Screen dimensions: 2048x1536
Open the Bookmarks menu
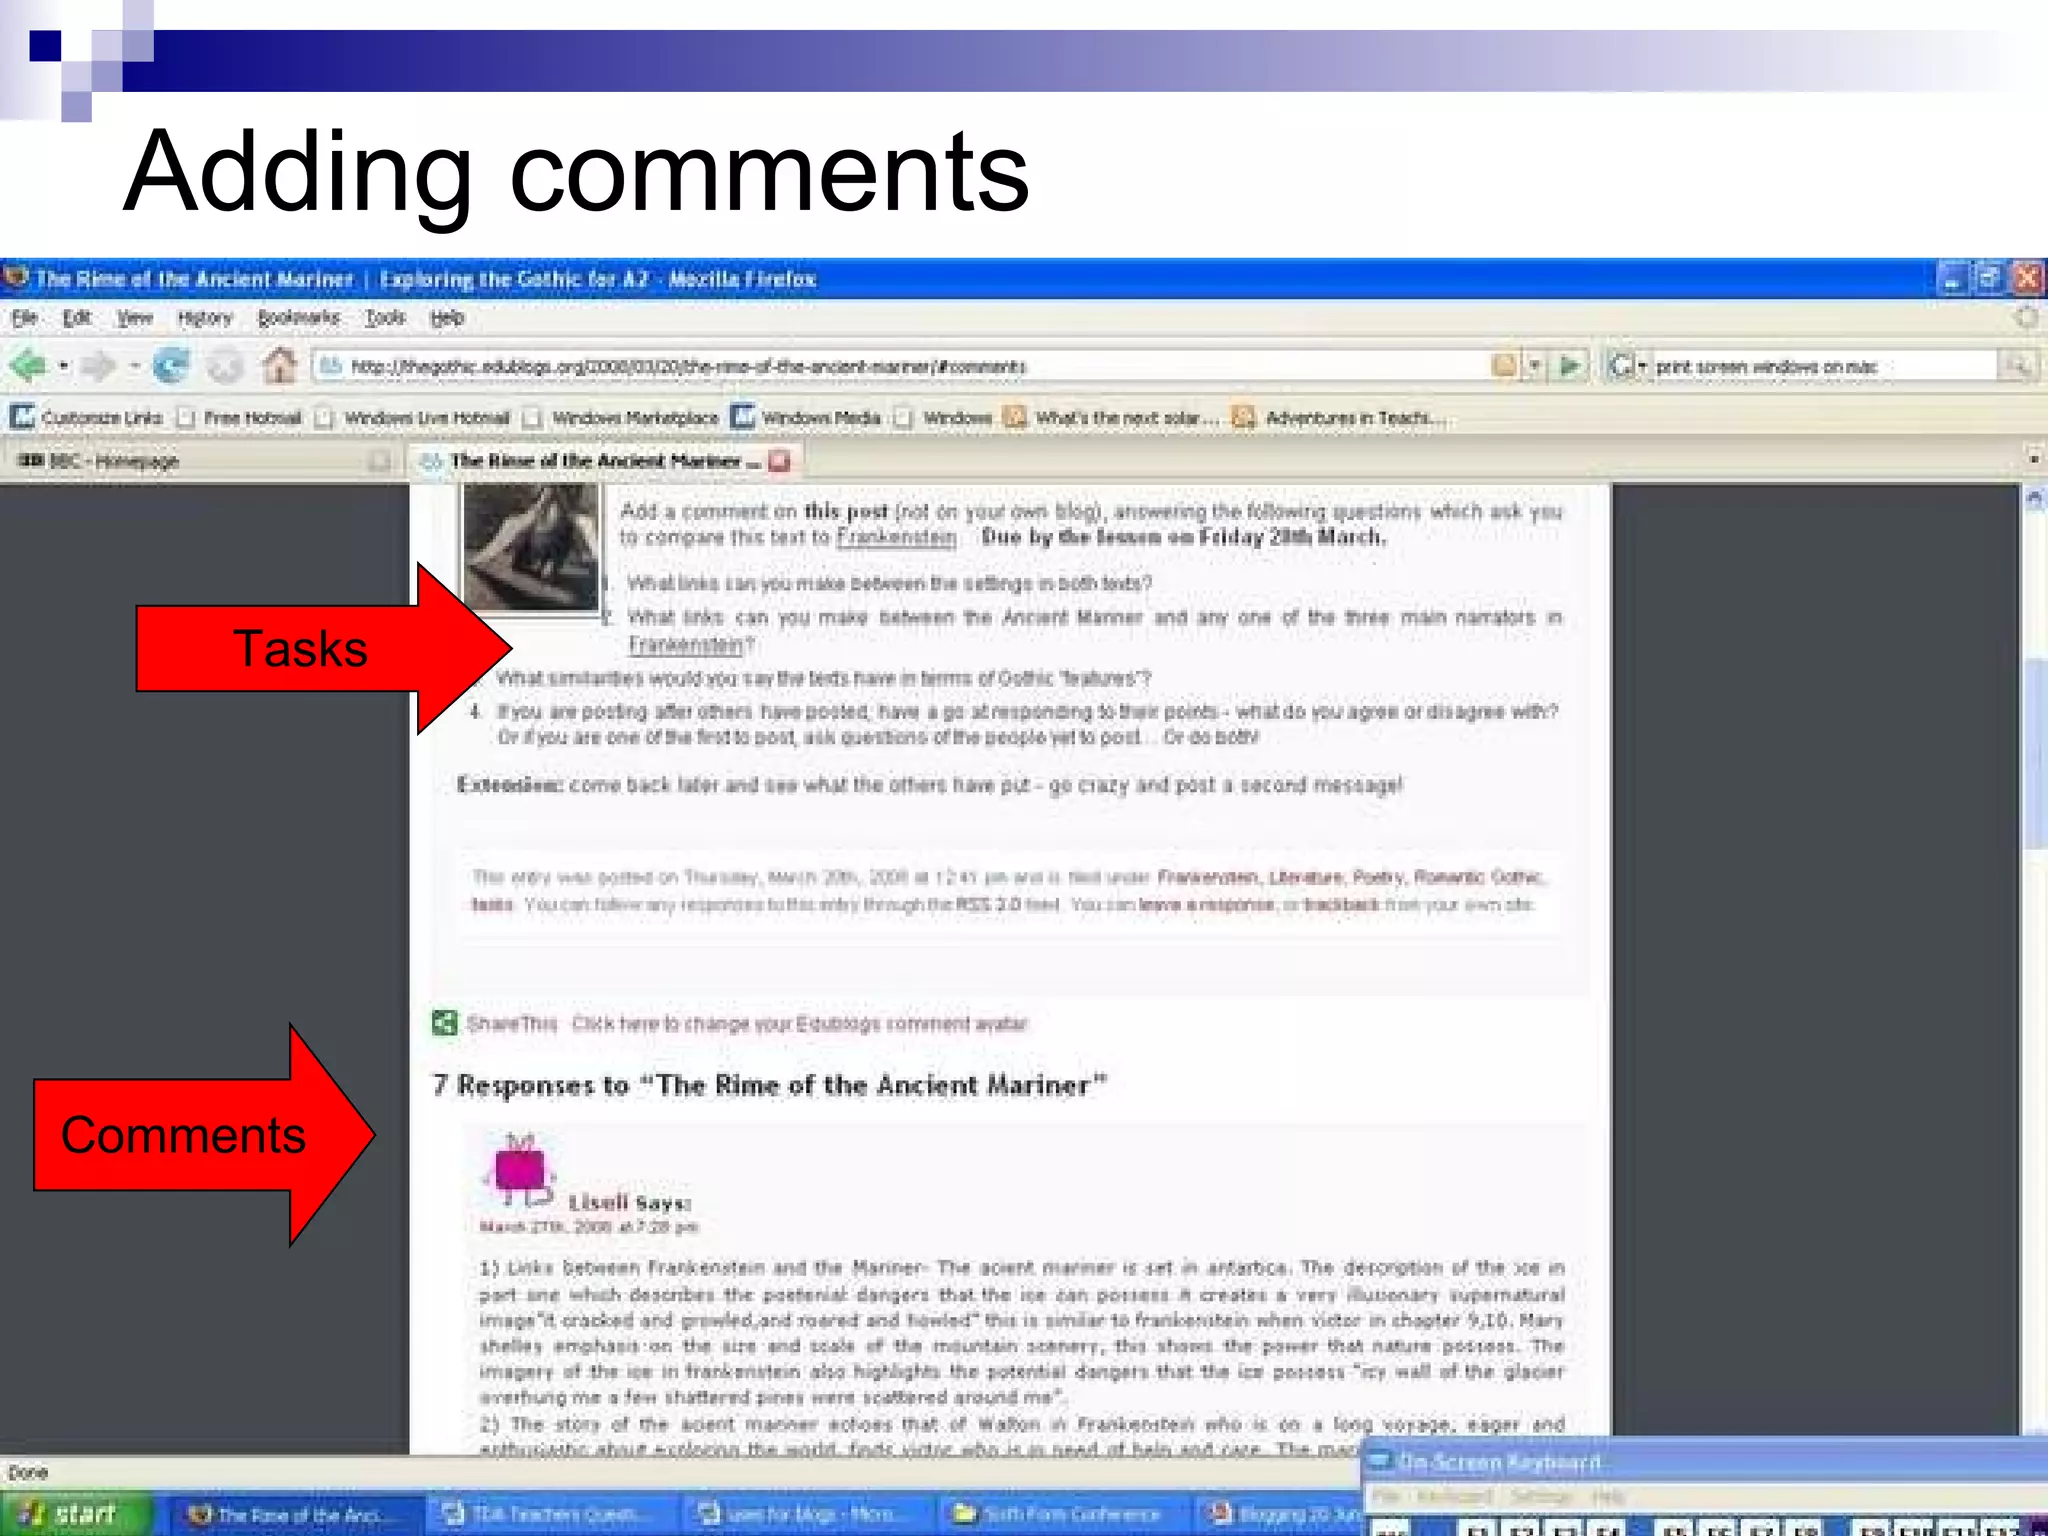tap(298, 318)
